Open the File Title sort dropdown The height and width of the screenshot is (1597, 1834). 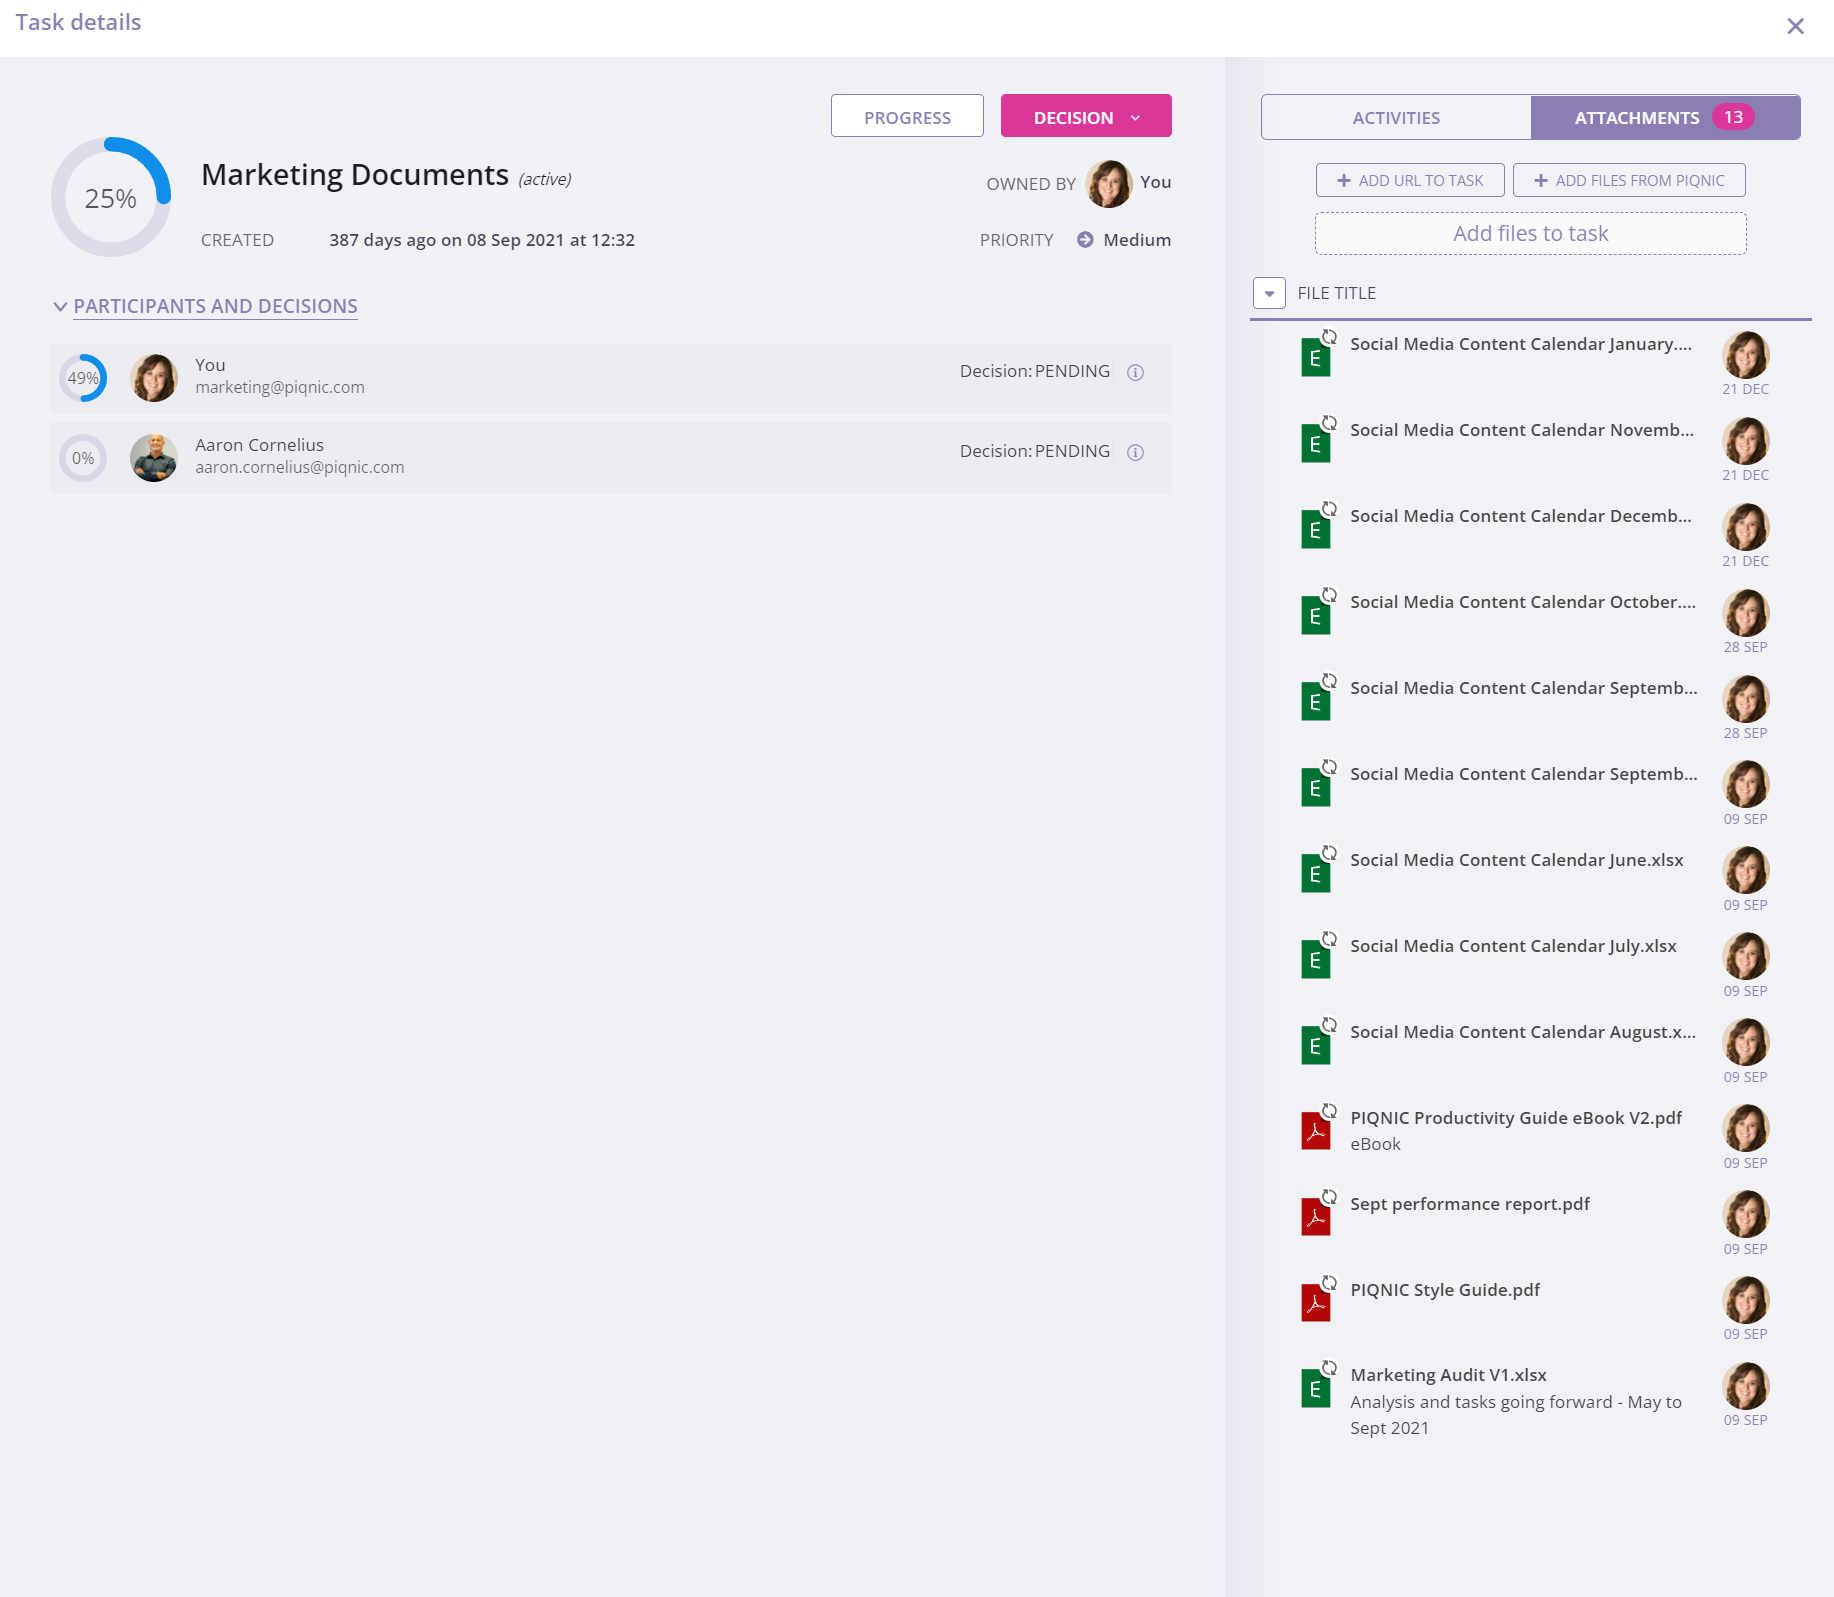[1269, 293]
